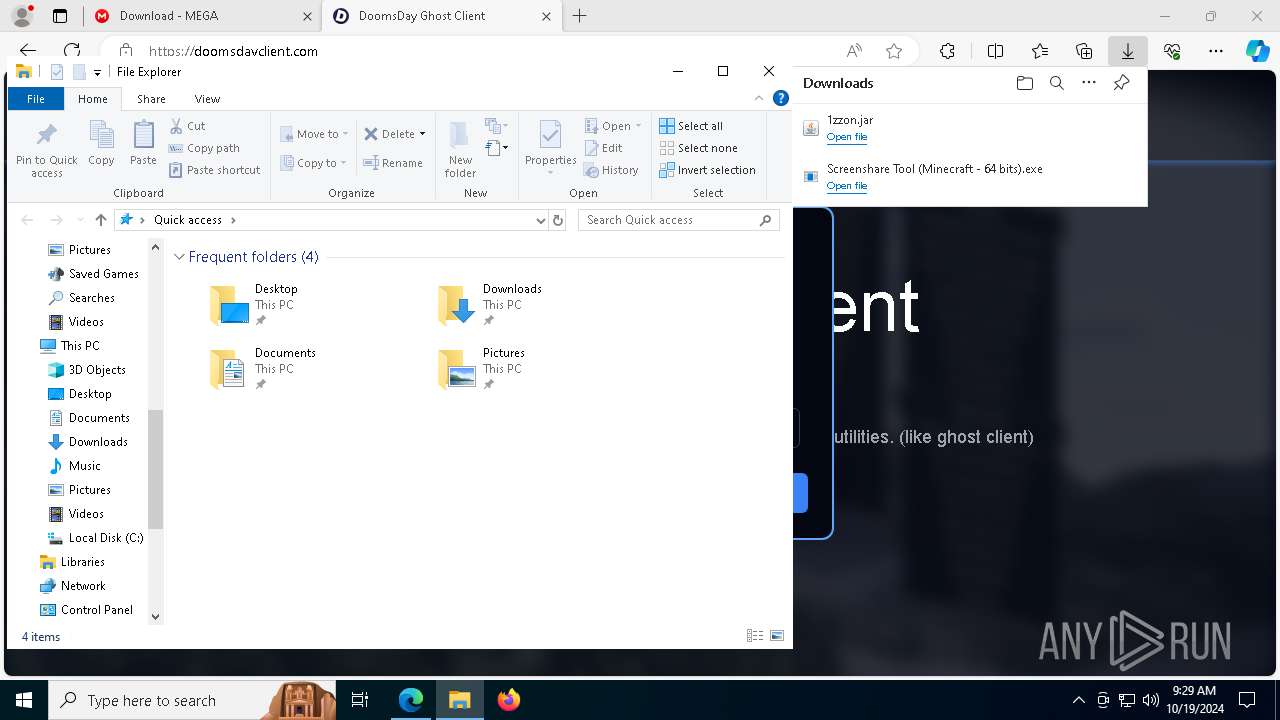Click Edit in the Open group

click(604, 148)
